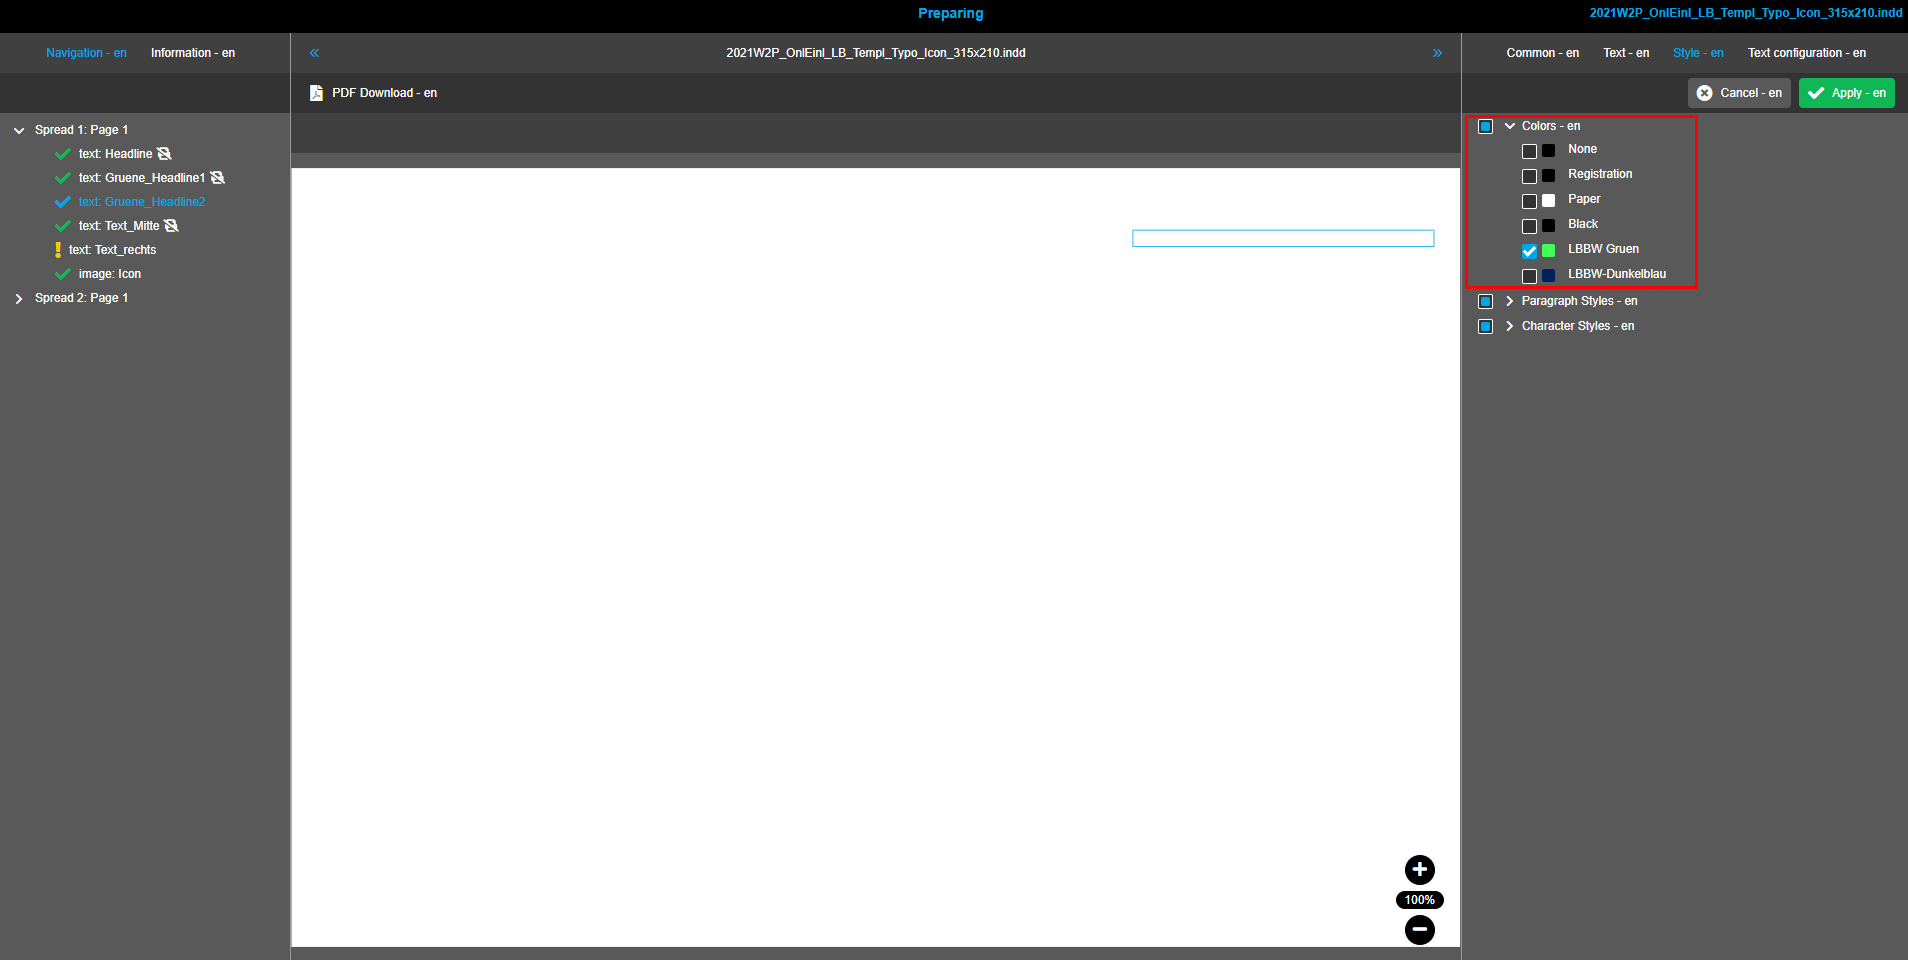The height and width of the screenshot is (960, 1908).
Task: Click yellow warning icon beside Text_rechts
Action: click(58, 250)
